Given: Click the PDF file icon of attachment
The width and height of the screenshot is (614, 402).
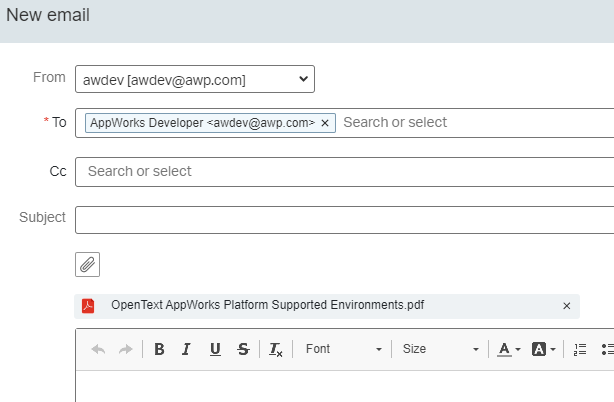Looking at the screenshot, I should pyautogui.click(x=88, y=306).
